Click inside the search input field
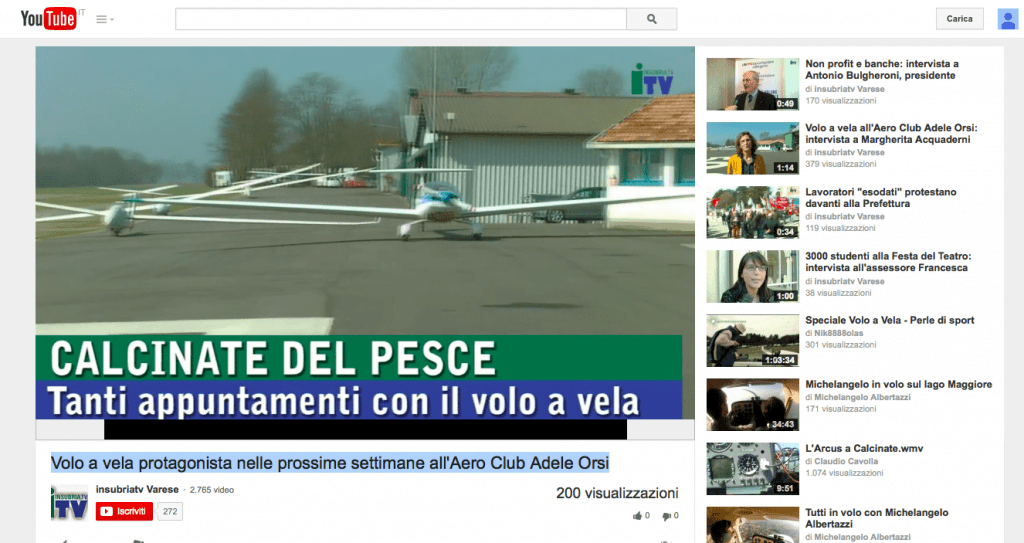The image size is (1024, 543). (x=400, y=19)
